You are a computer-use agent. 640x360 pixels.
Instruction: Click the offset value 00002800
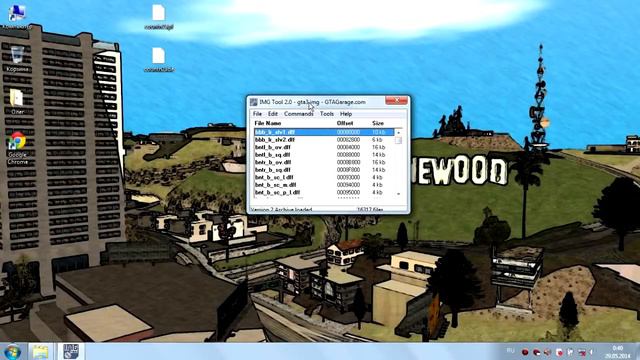pyautogui.click(x=348, y=140)
